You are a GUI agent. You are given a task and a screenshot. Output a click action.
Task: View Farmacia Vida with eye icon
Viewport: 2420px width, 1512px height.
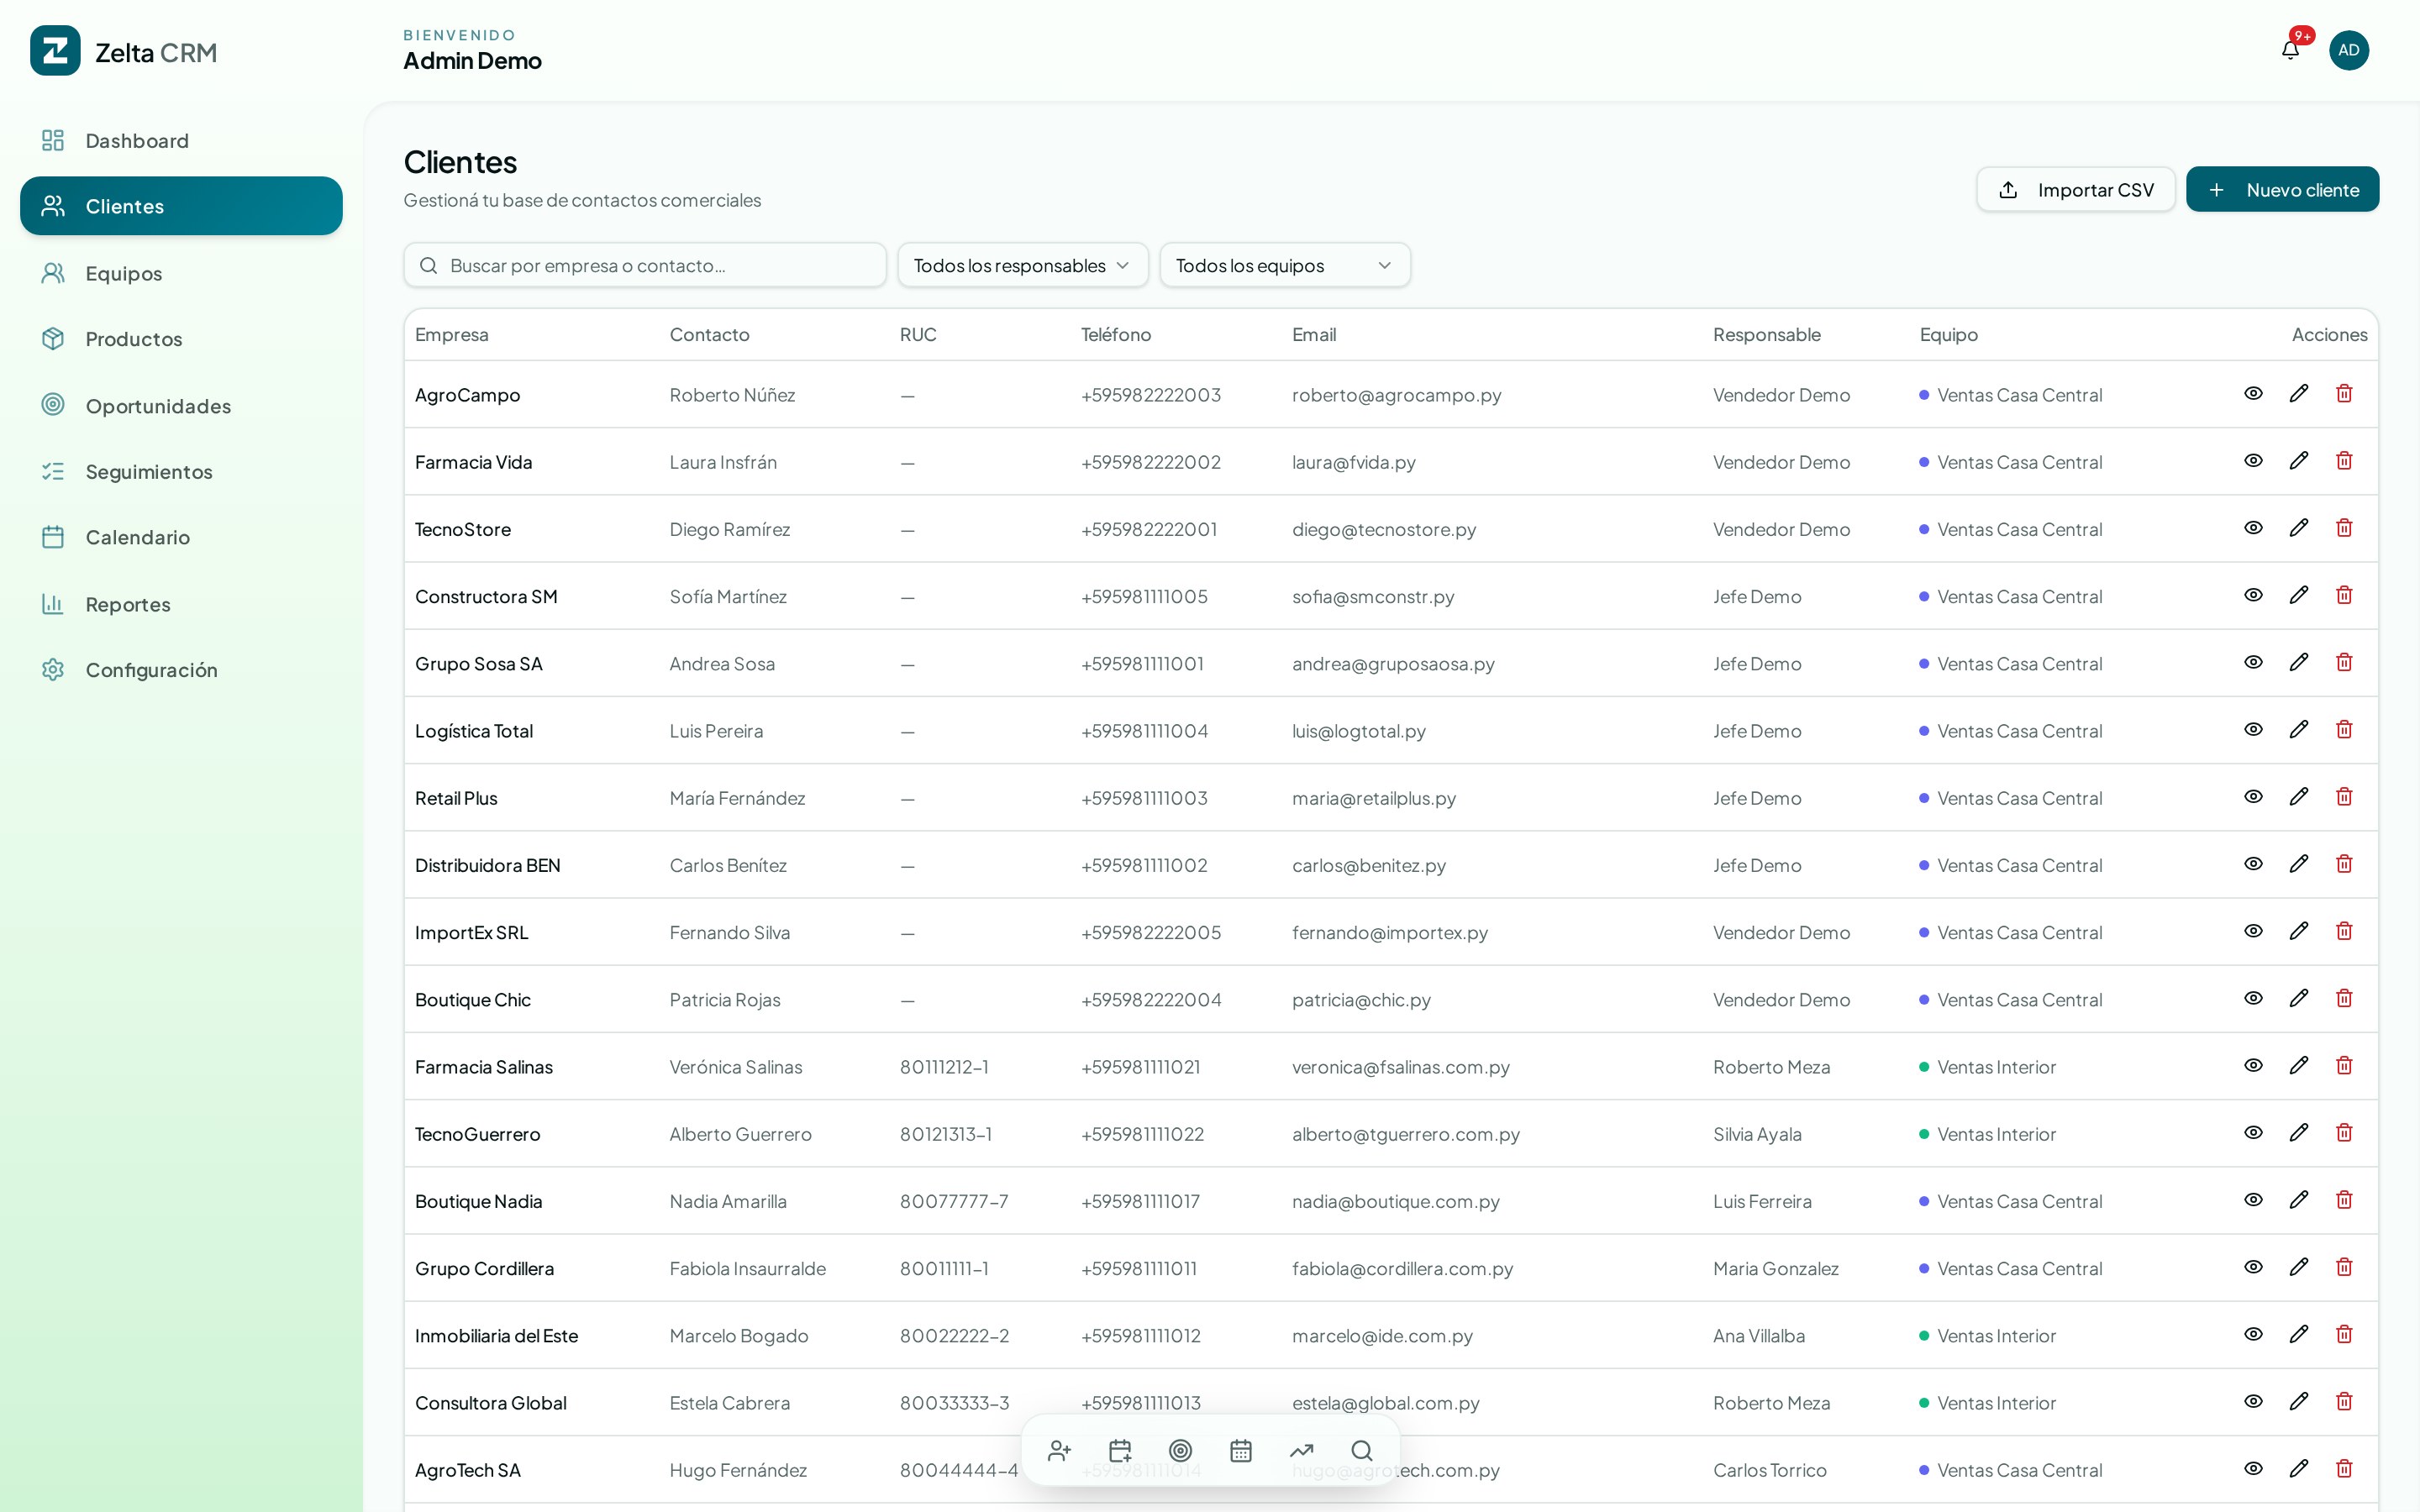click(x=2253, y=461)
